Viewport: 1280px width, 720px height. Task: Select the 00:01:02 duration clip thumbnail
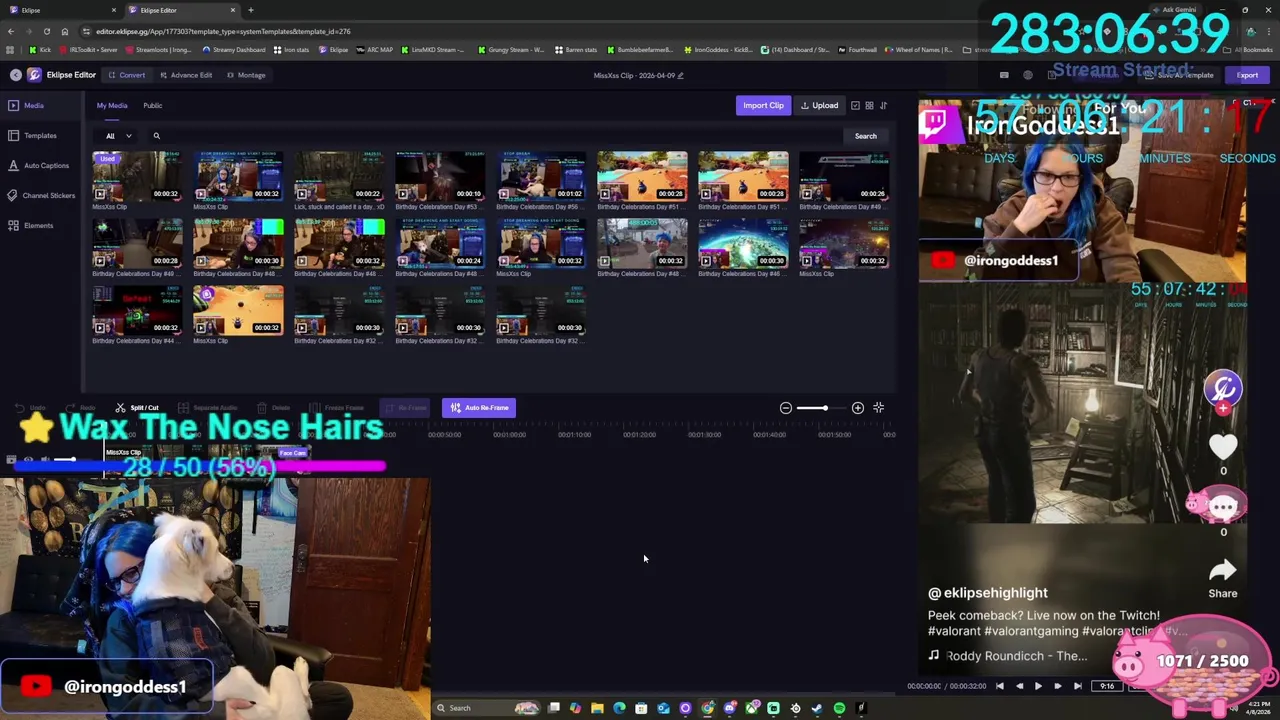(x=541, y=176)
